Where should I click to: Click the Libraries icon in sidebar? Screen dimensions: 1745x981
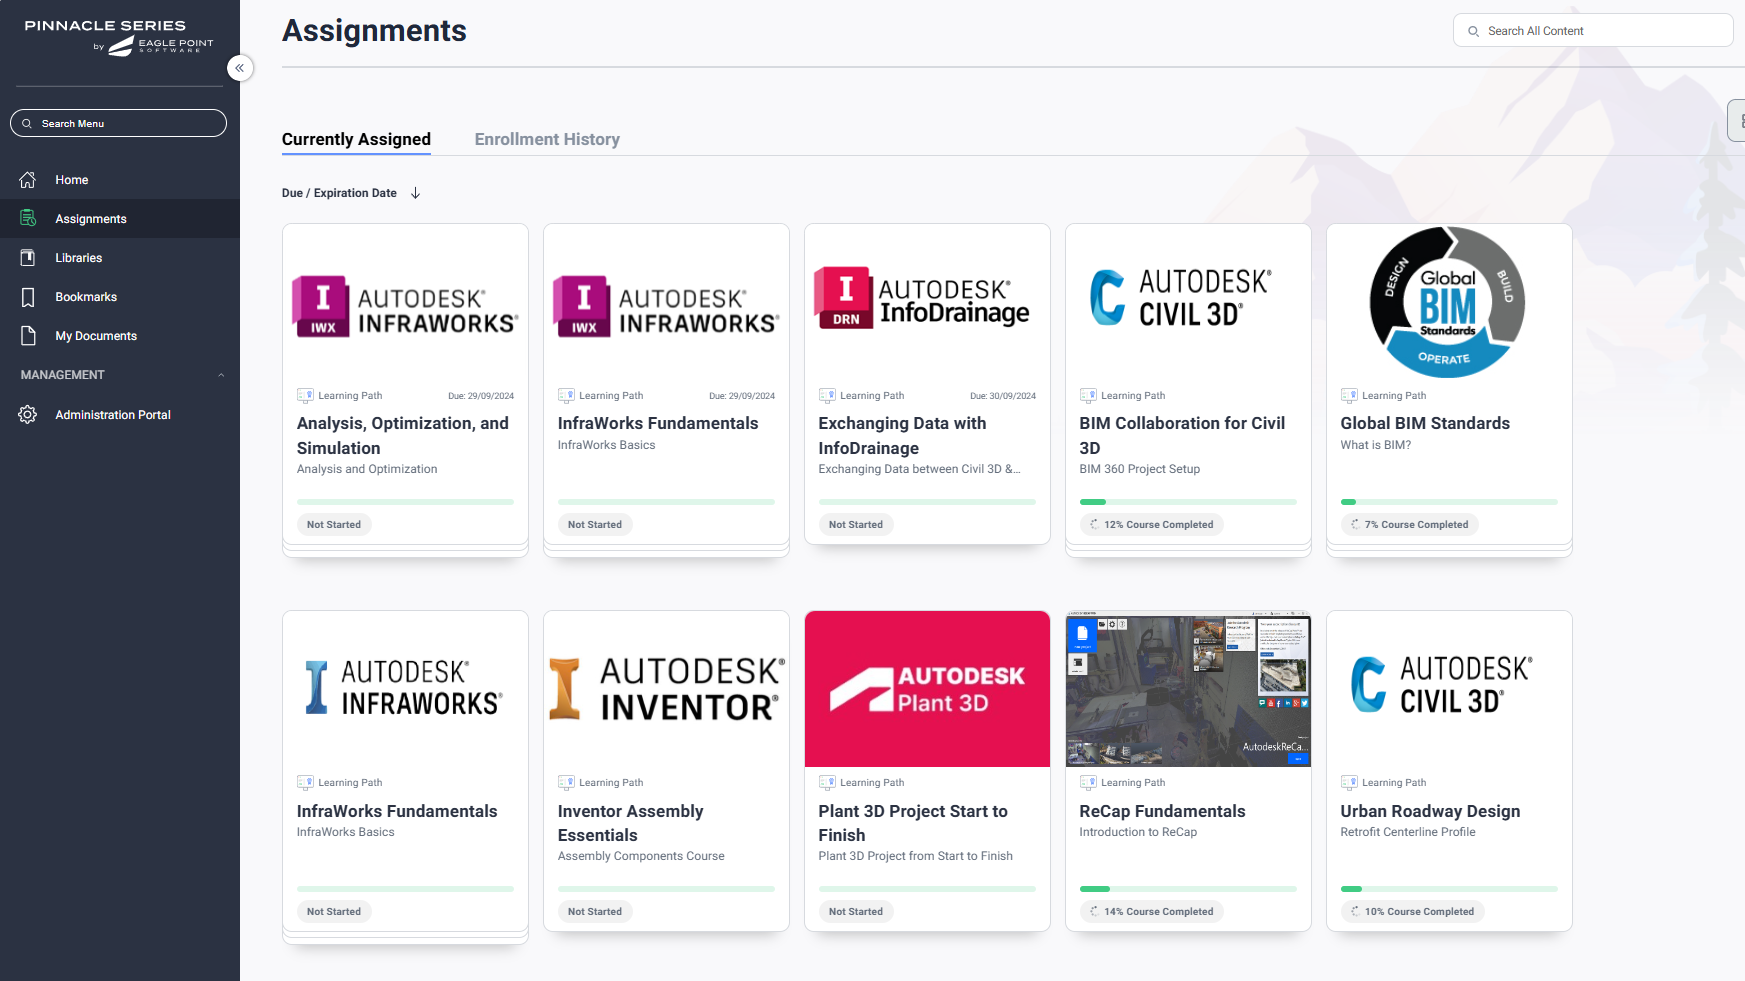[x=28, y=258]
